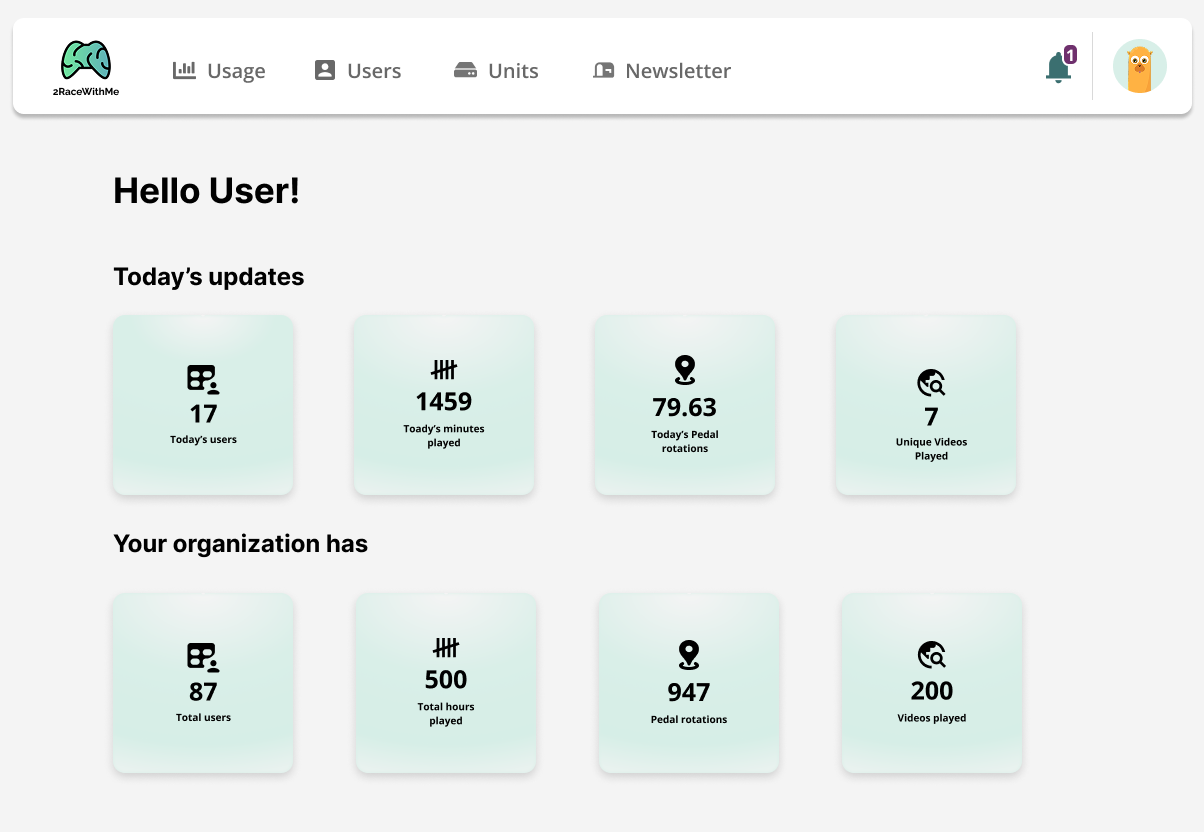Click the tally icon above 500
This screenshot has height=832, width=1204.
(x=446, y=648)
